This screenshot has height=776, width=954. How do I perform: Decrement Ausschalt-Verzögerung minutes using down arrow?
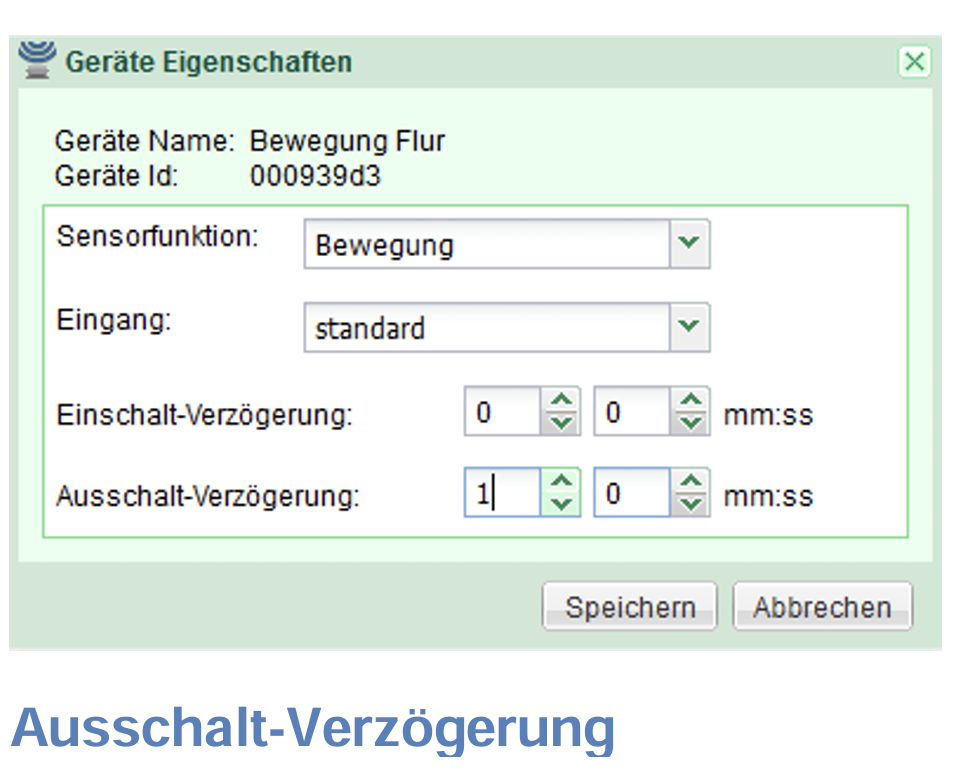pos(562,505)
